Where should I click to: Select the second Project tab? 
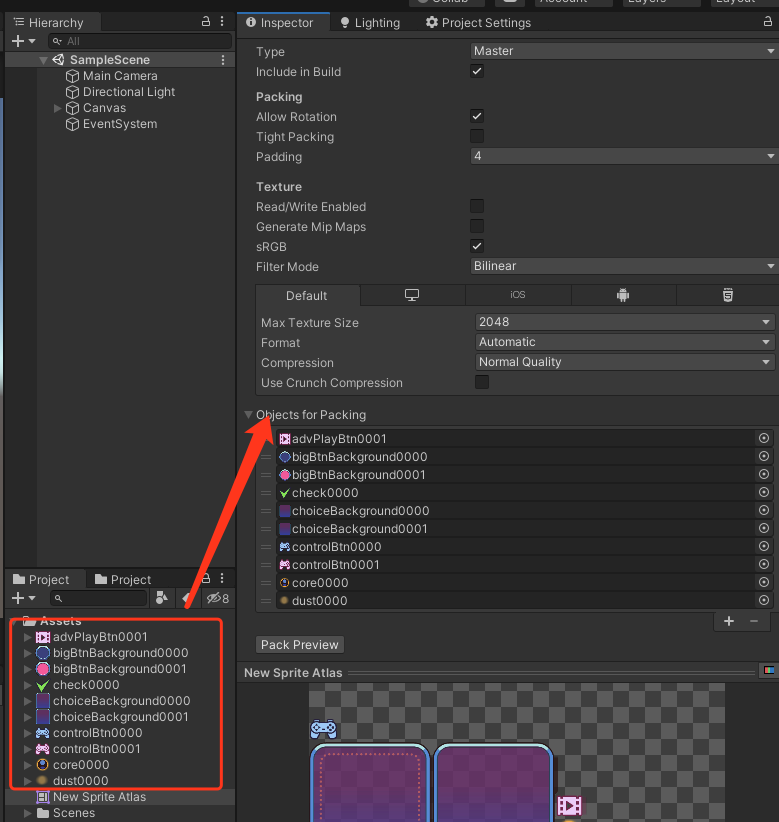123,579
